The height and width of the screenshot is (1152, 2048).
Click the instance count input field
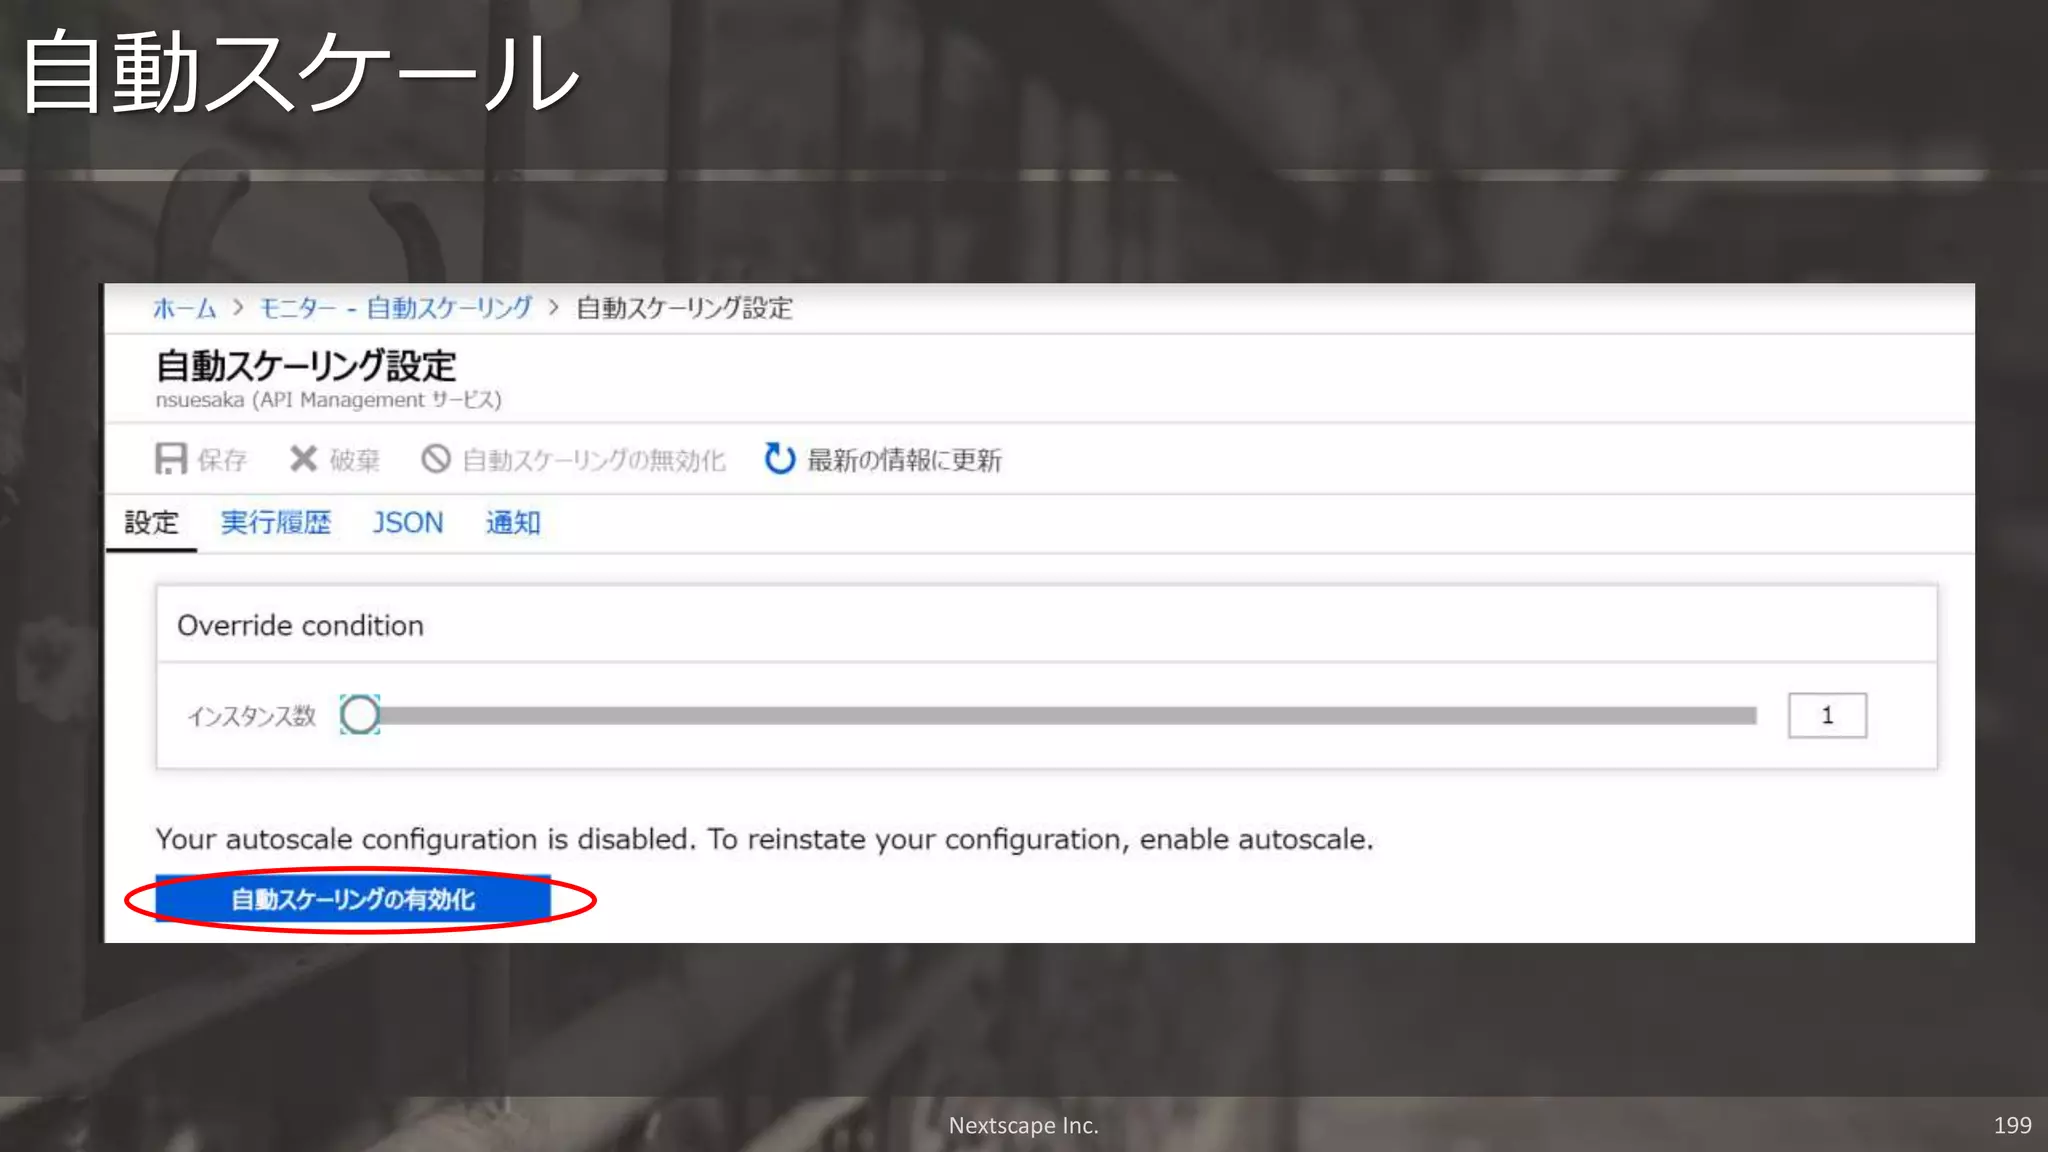click(x=1827, y=715)
